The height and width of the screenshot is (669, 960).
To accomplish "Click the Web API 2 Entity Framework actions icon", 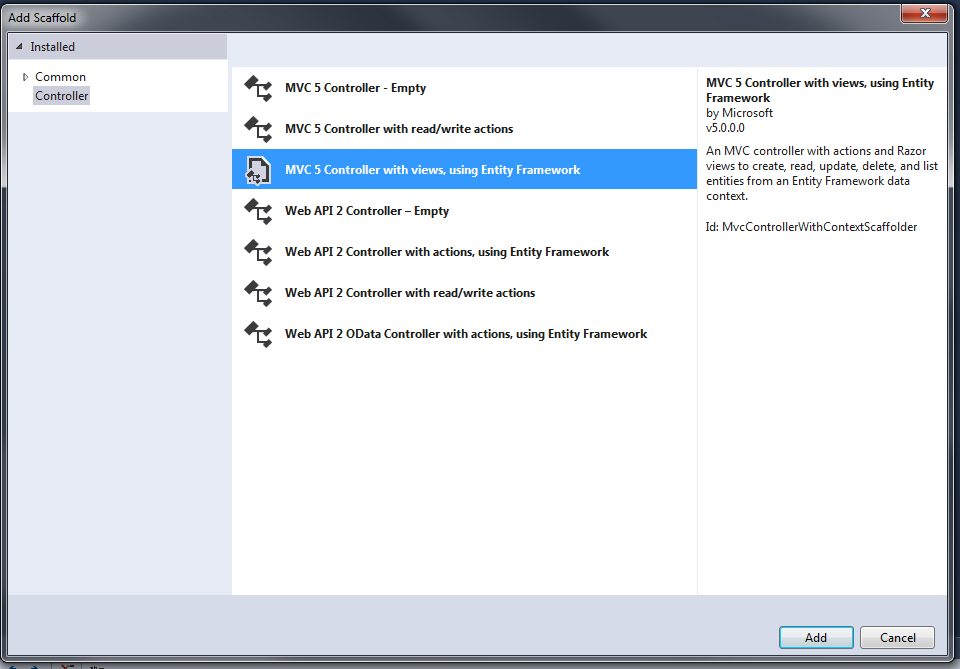I will pos(258,252).
